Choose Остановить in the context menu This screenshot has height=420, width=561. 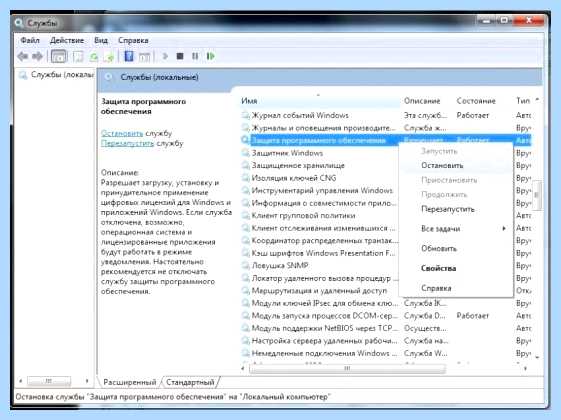tap(455, 165)
